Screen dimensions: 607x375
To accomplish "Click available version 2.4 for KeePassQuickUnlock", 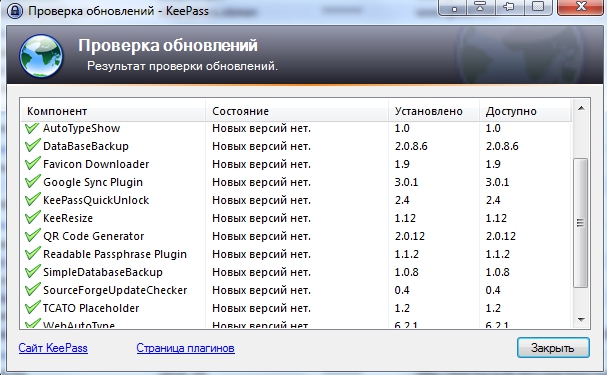I will [x=493, y=200].
